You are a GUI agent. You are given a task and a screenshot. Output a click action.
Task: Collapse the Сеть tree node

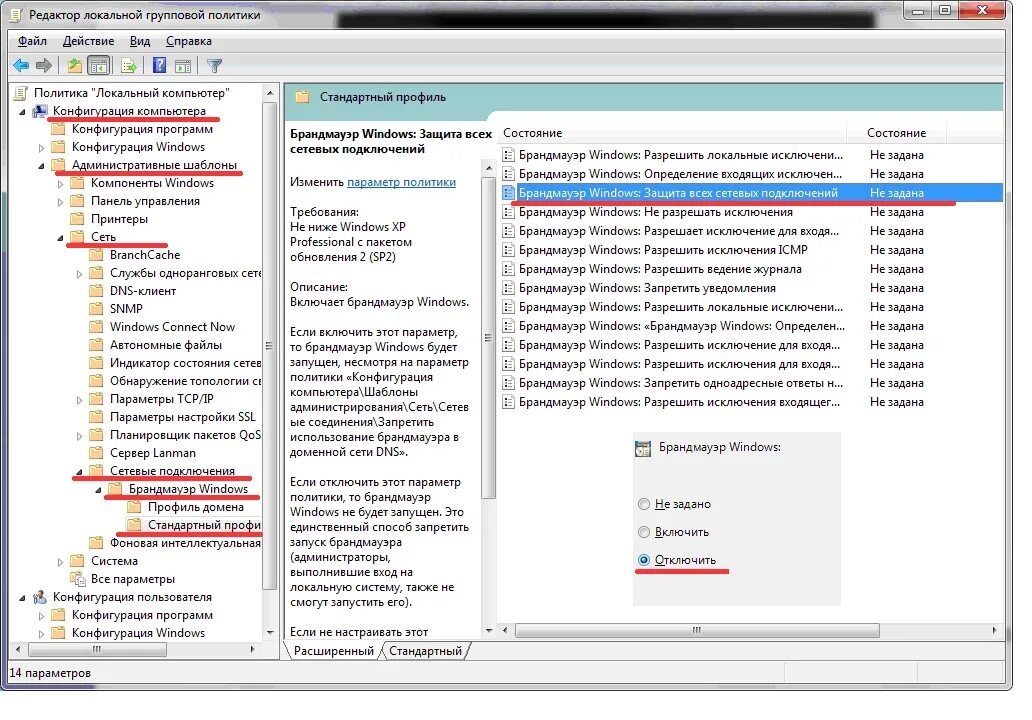click(61, 238)
